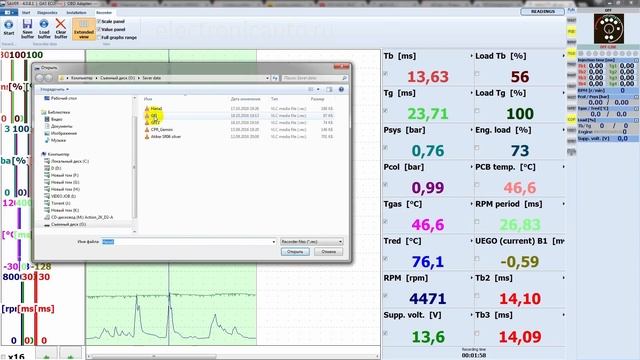640x360 pixels.
Task: Open the address bar history dropdown
Action: (267, 78)
